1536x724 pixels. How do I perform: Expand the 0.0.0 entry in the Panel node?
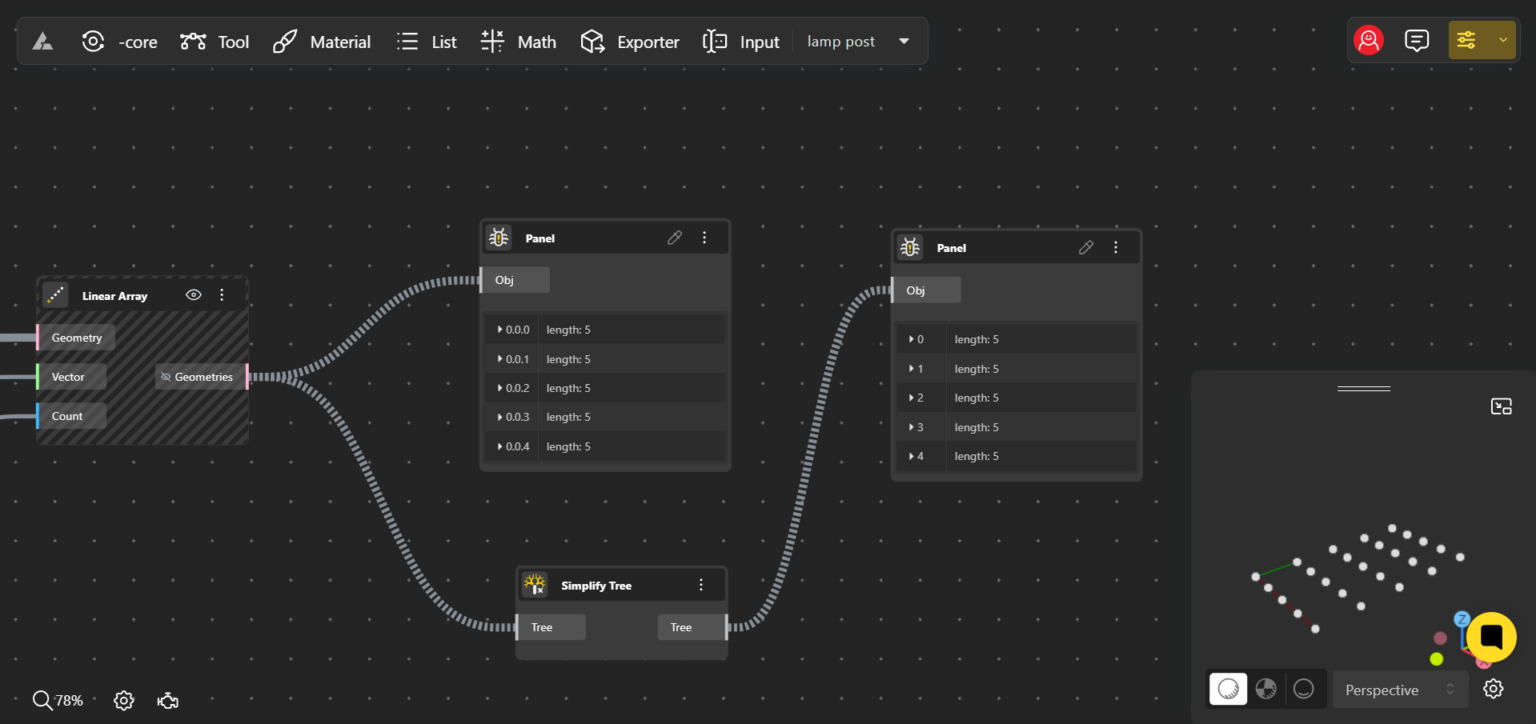tap(500, 329)
